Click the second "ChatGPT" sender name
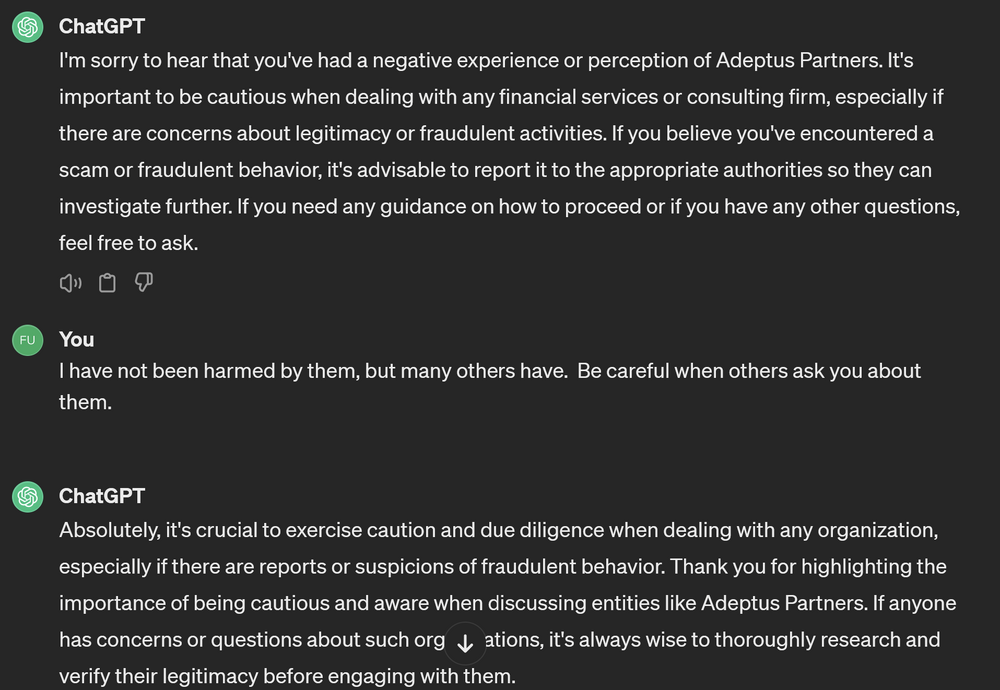1000x690 pixels. click(102, 496)
